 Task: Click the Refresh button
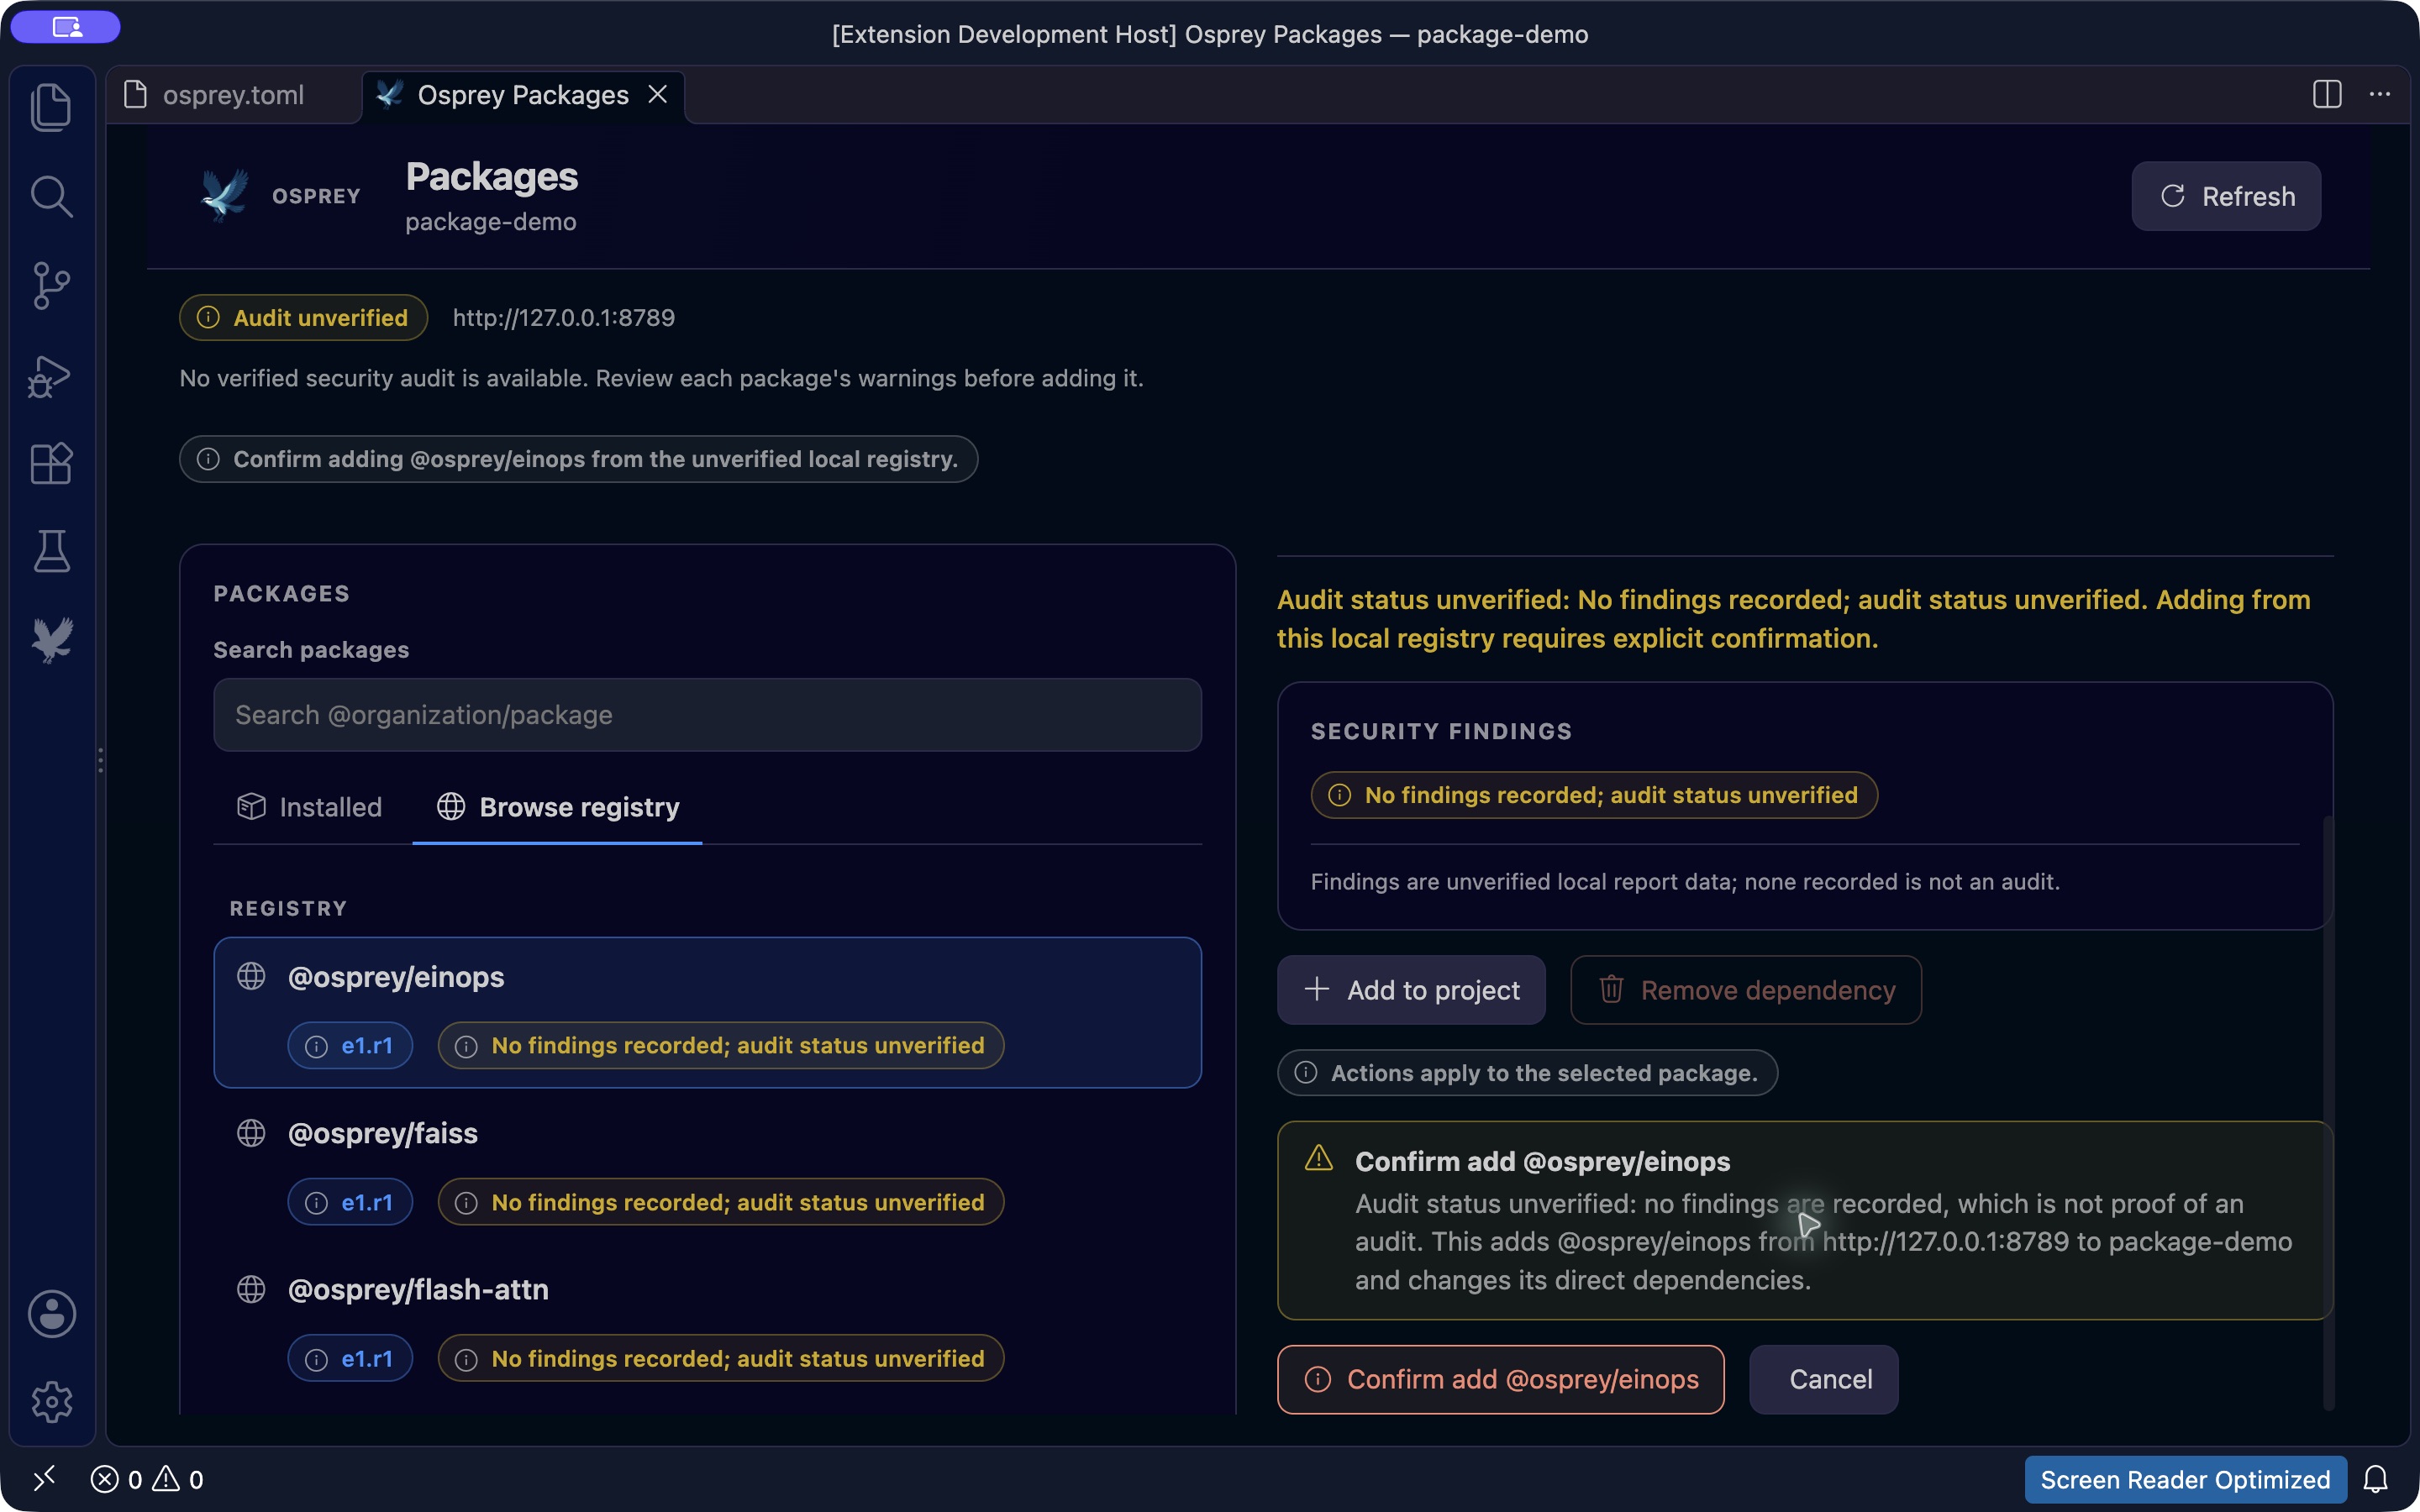coord(2226,196)
